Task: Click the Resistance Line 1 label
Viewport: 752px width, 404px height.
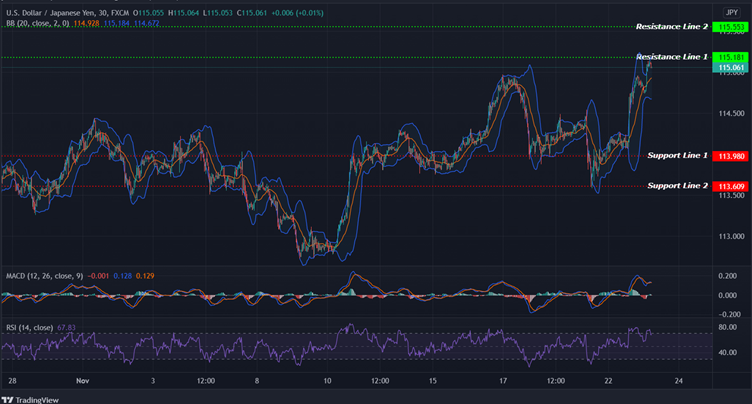Action: coord(671,57)
